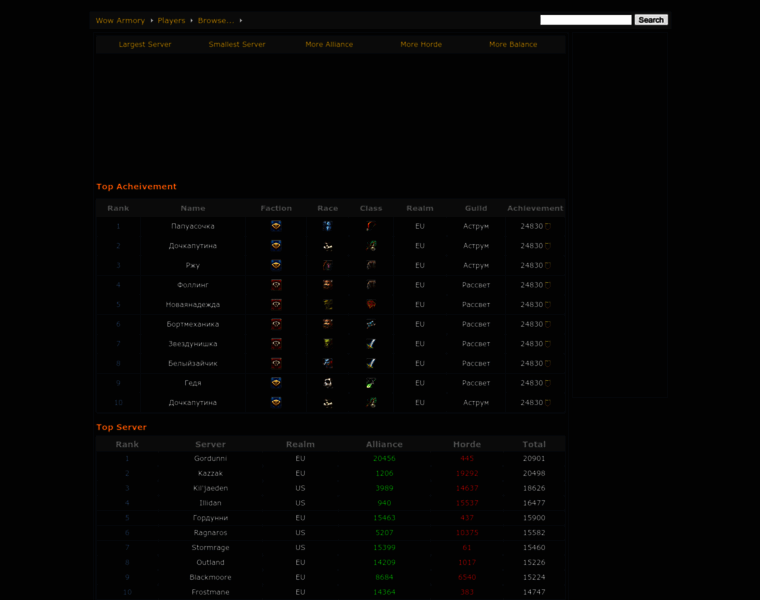Screen dimensions: 760x600
Task: Click class icon in Бортмеханика row
Action: [371, 324]
